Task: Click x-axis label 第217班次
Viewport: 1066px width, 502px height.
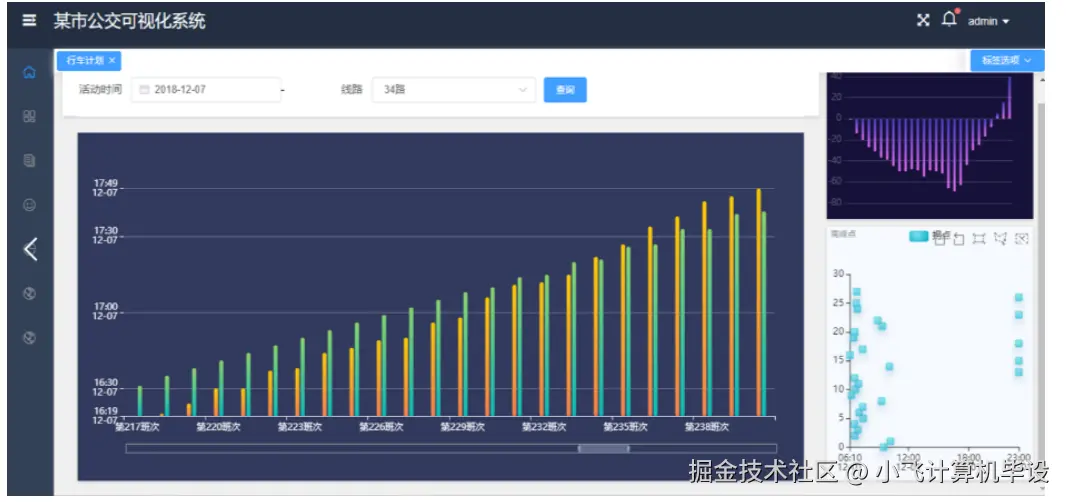Action: [x=137, y=427]
